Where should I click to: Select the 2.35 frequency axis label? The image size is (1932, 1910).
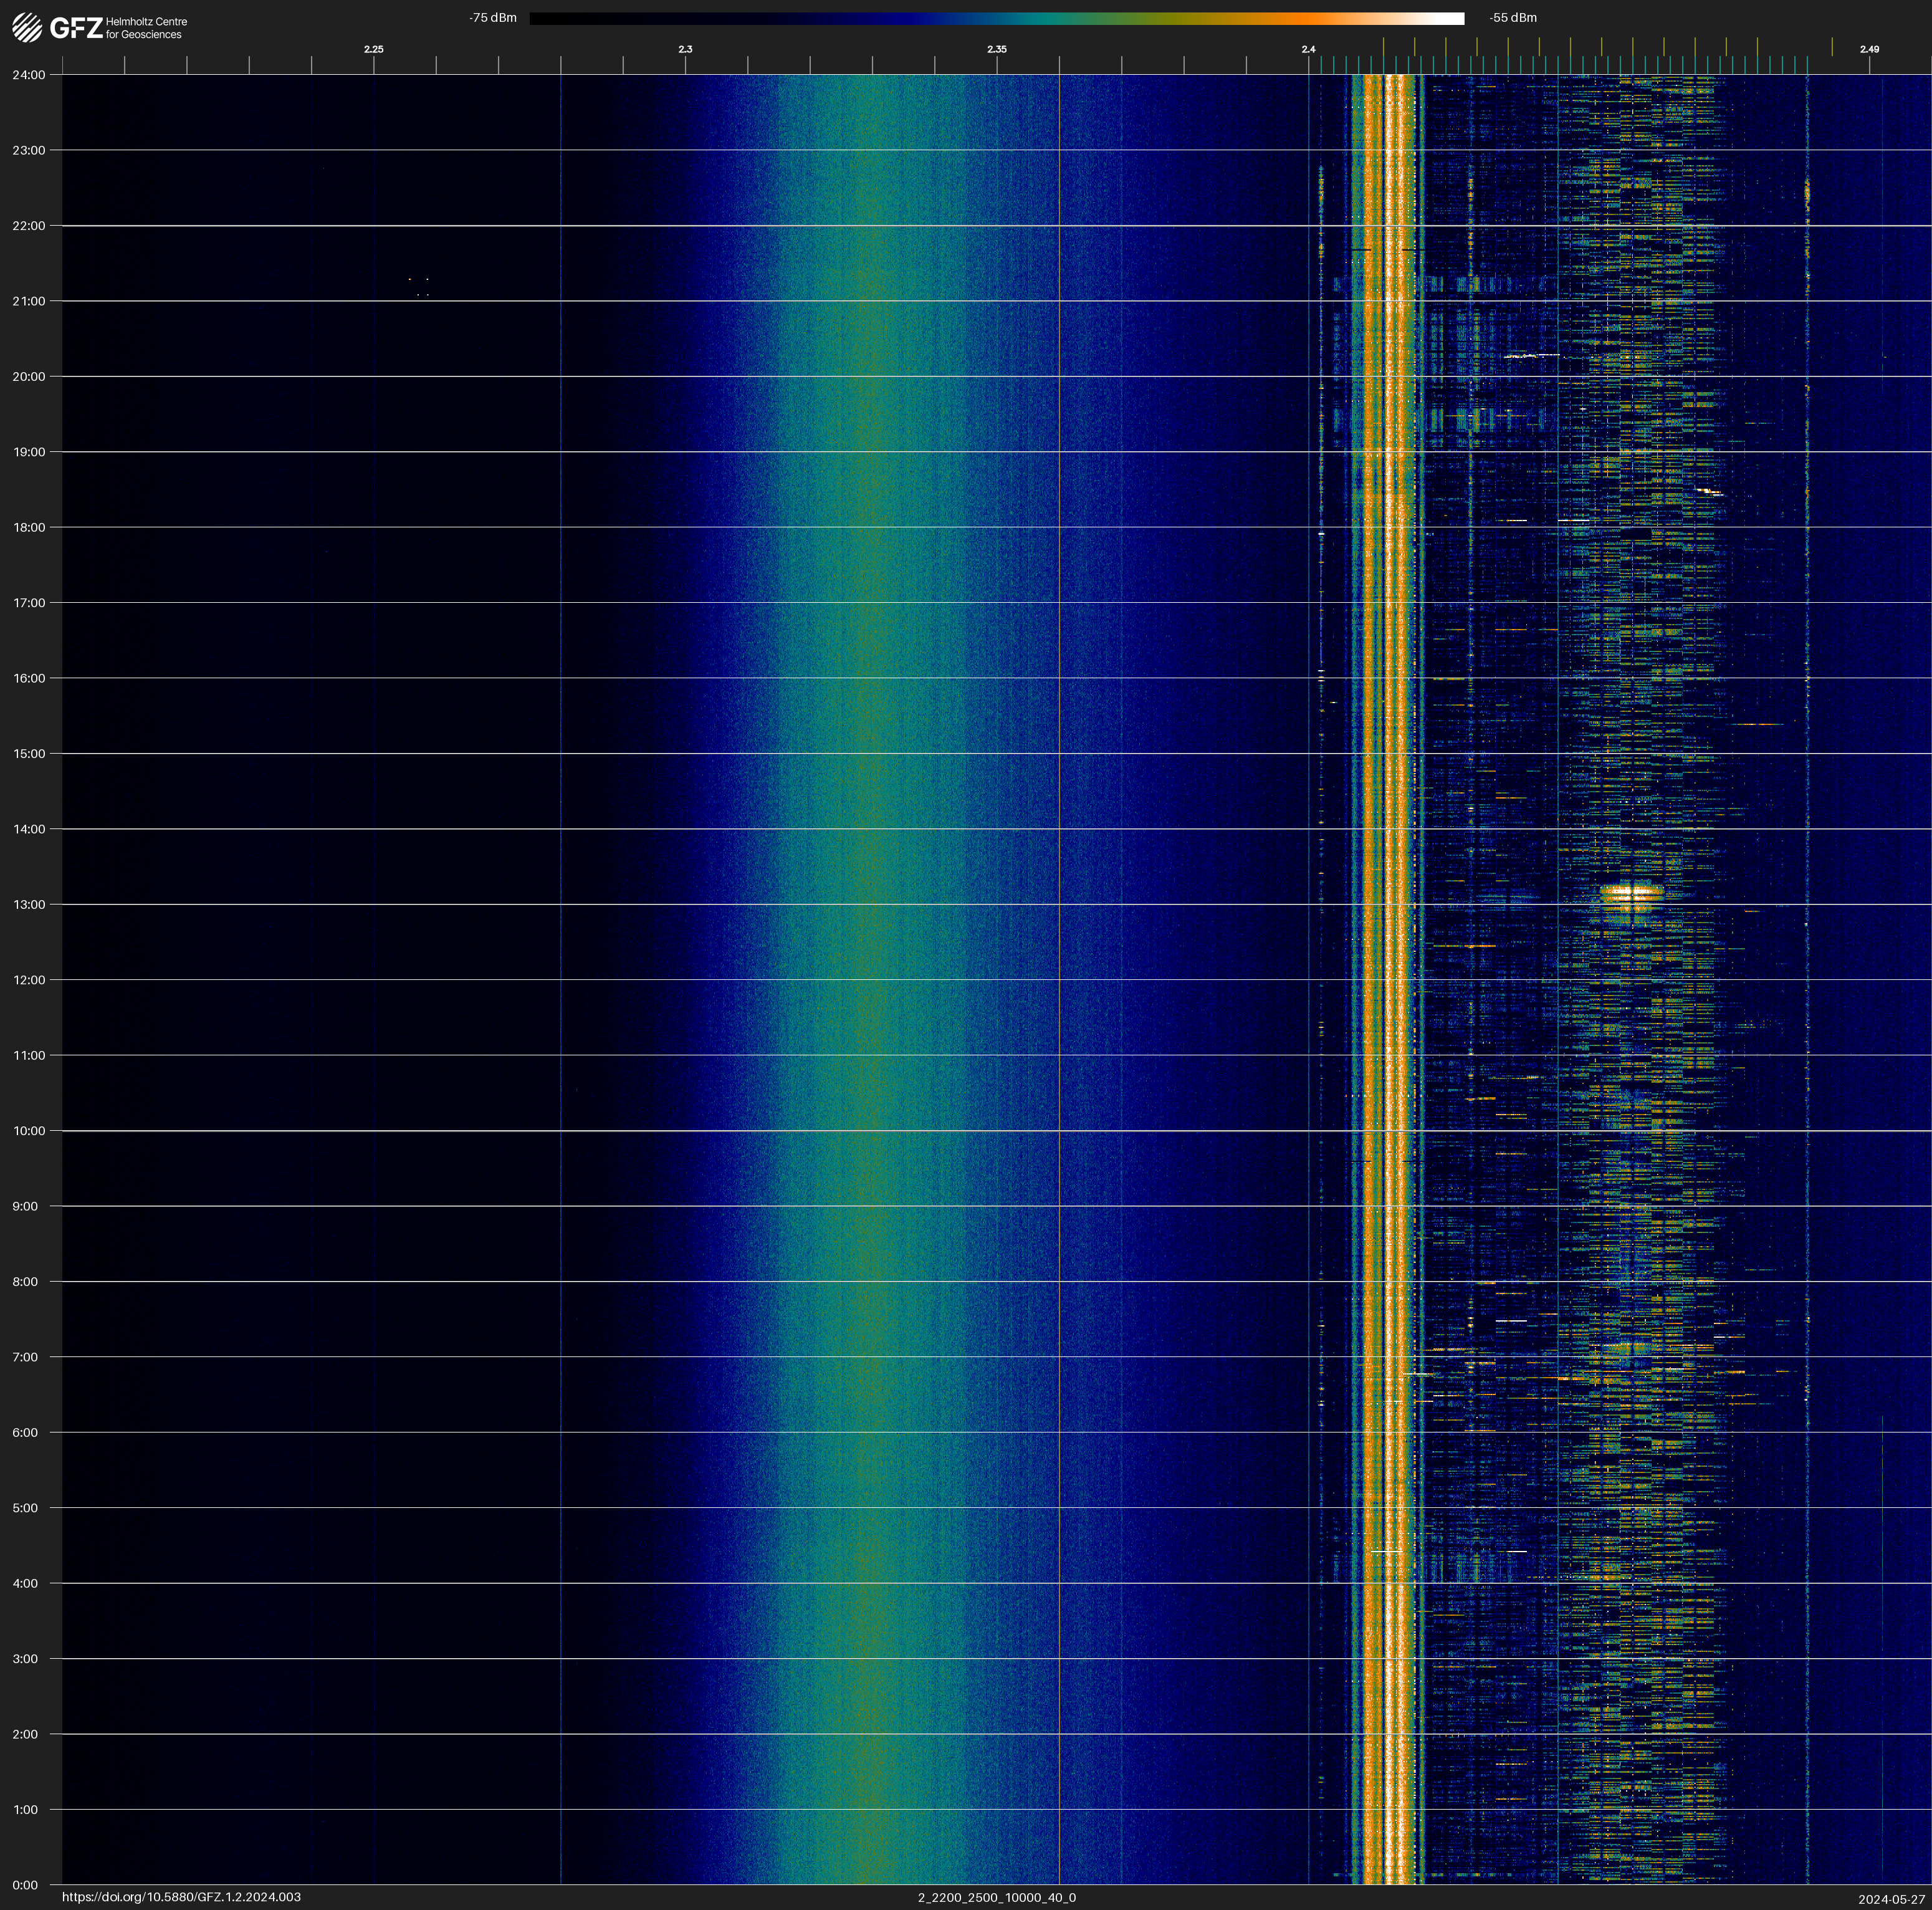point(996,49)
